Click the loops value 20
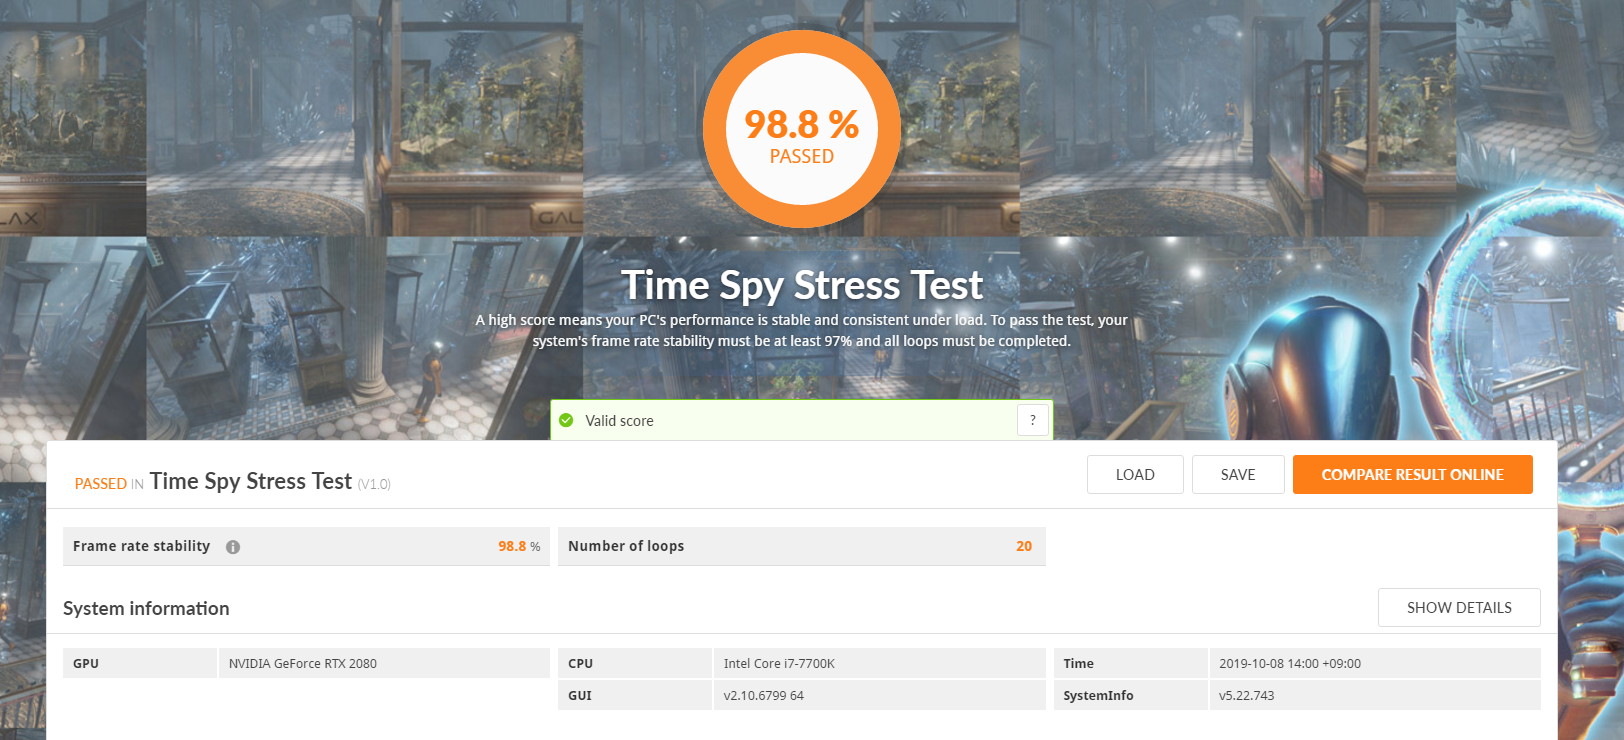 [x=1024, y=546]
